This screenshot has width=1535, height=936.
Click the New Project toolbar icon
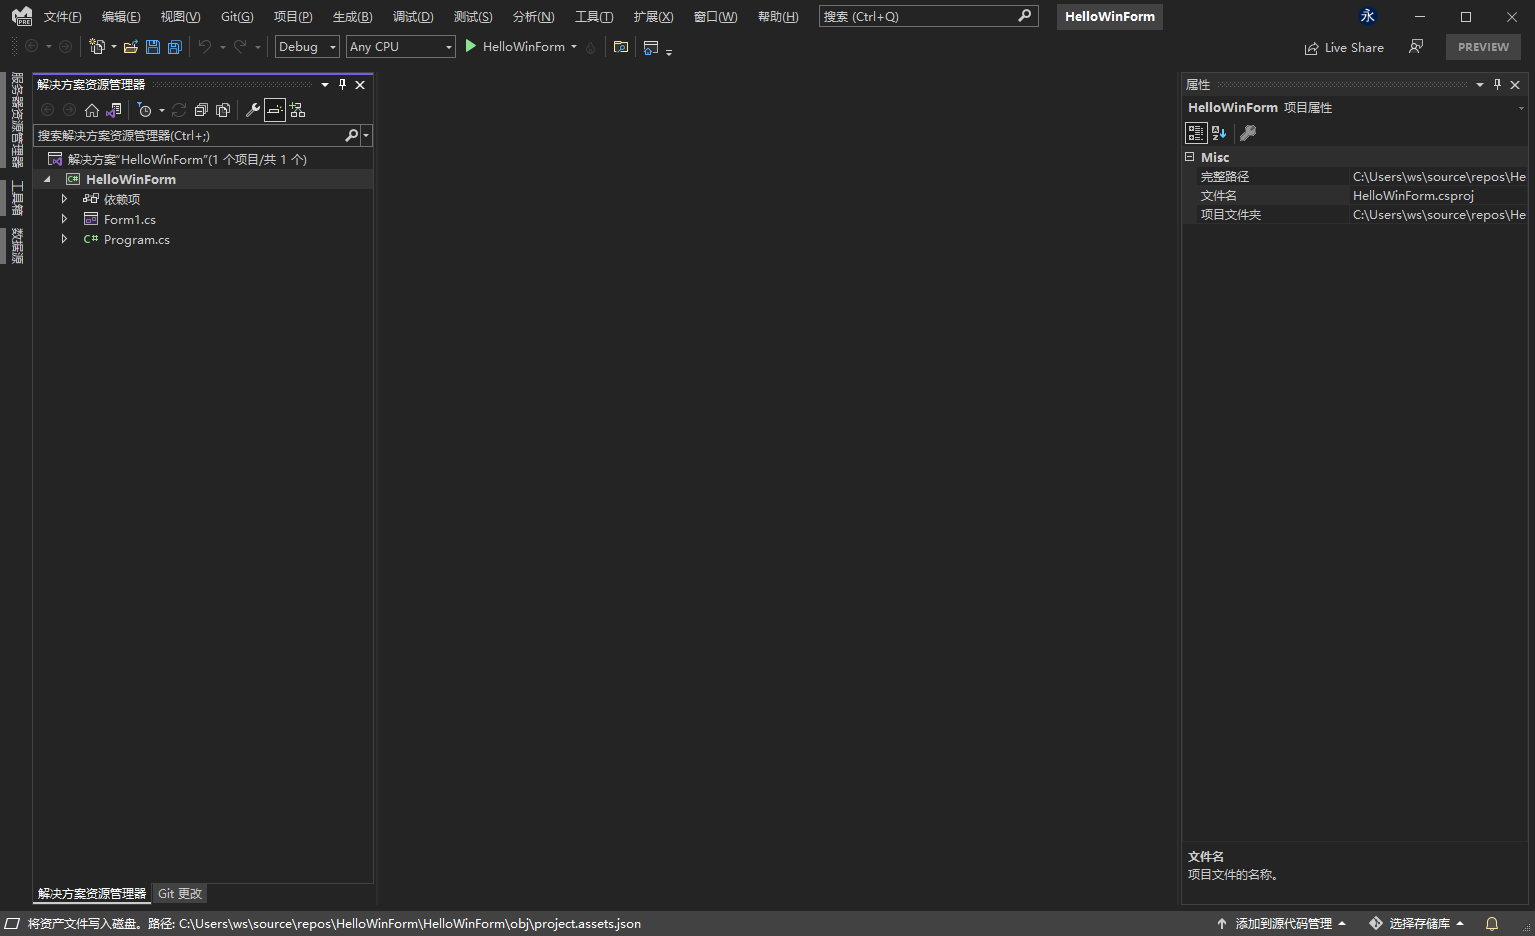[x=97, y=47]
